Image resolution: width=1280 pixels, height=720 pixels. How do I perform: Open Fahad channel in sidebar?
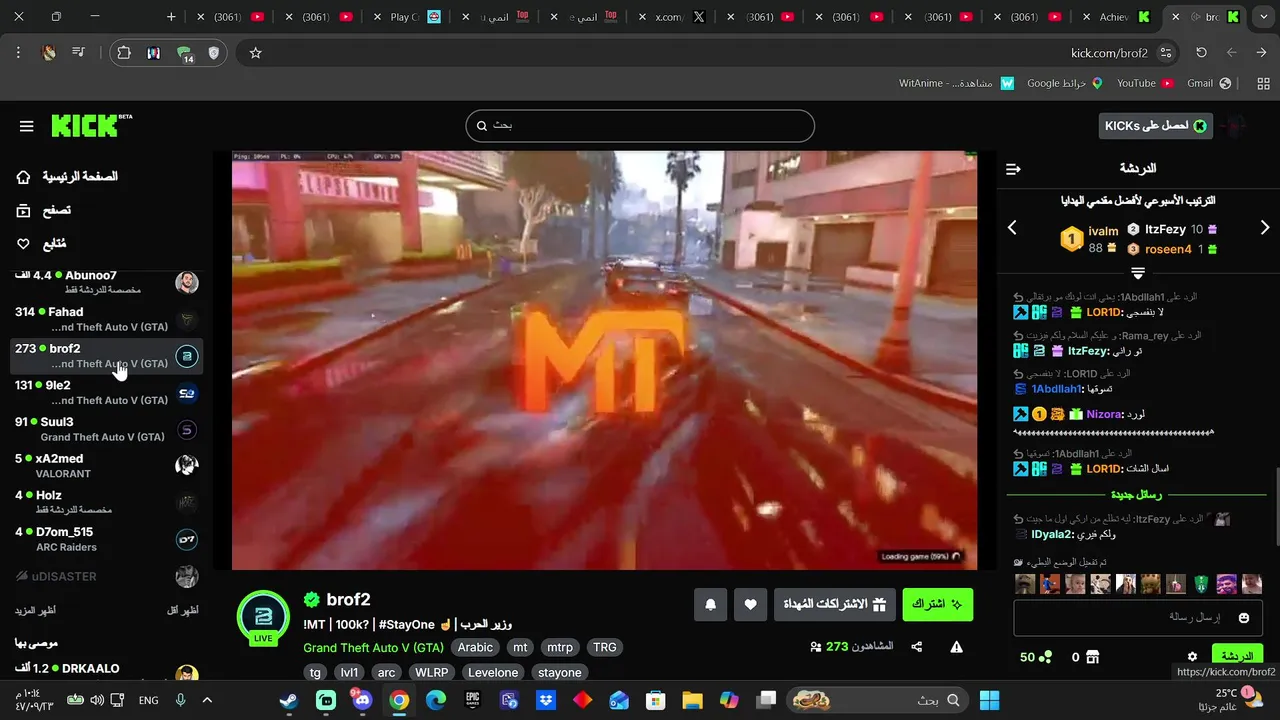105,319
